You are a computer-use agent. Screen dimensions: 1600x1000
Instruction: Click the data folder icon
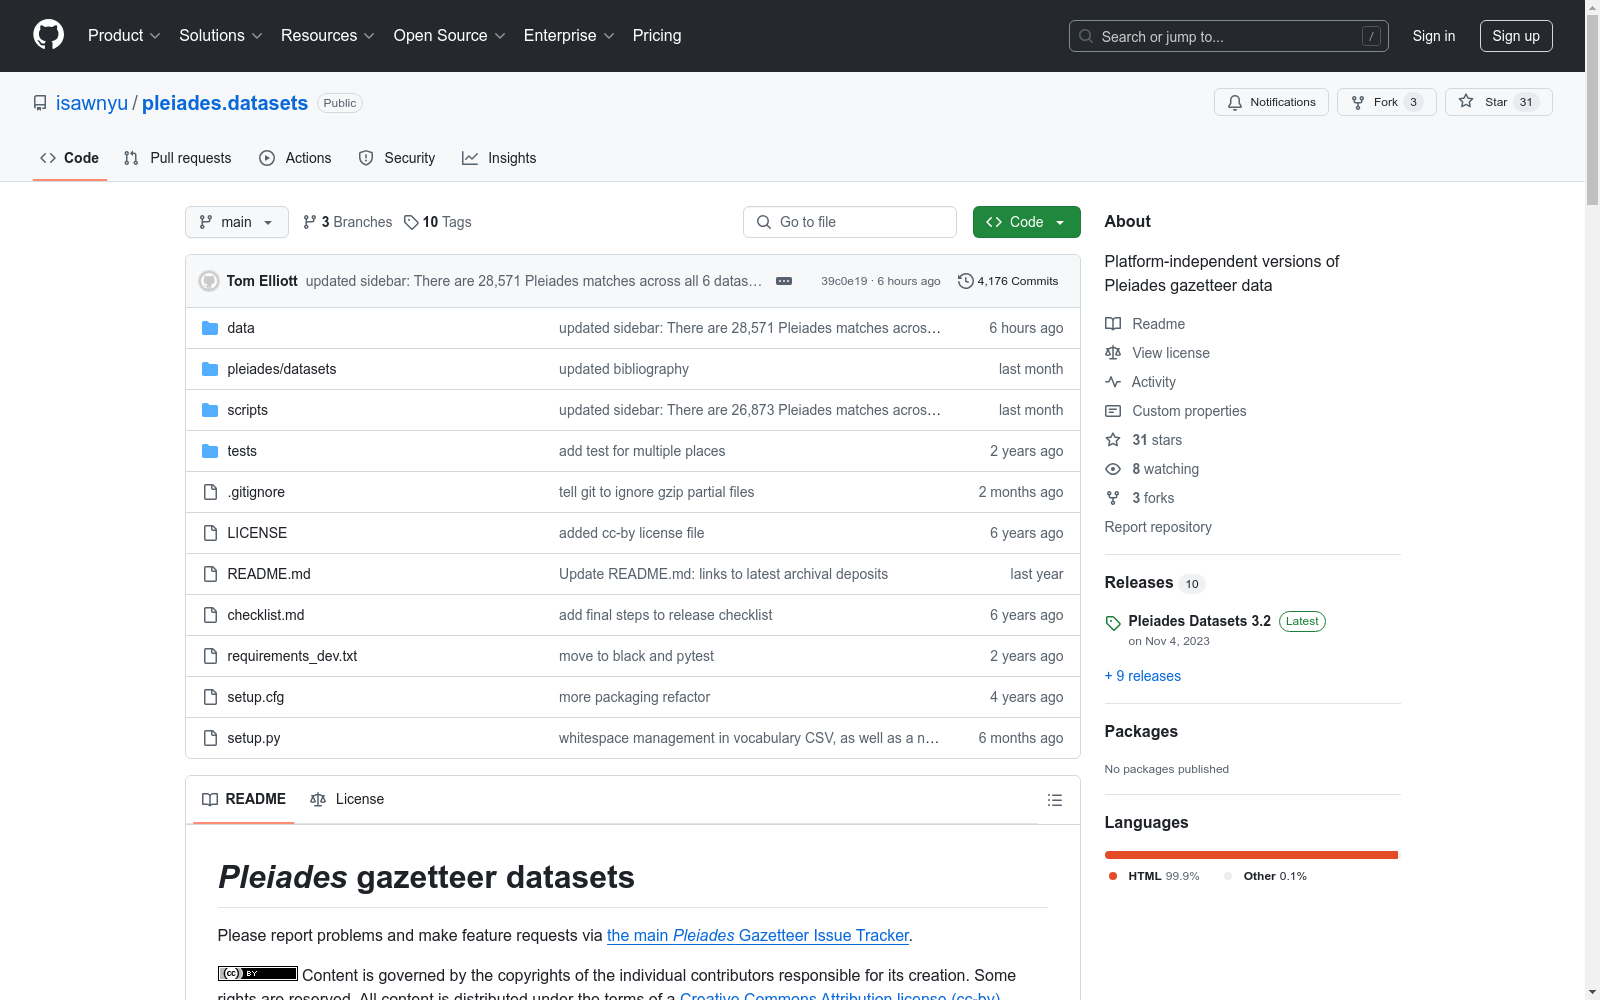point(210,328)
